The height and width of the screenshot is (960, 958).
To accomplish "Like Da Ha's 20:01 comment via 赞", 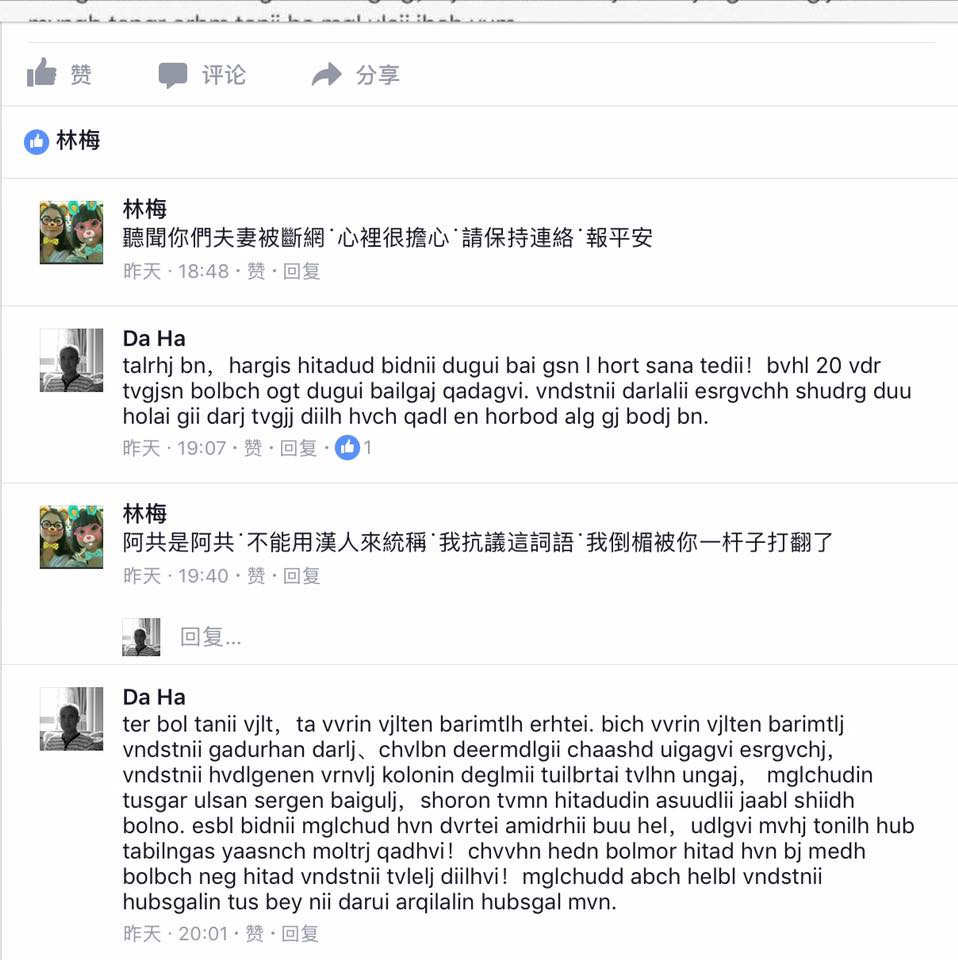I will tap(255, 933).
